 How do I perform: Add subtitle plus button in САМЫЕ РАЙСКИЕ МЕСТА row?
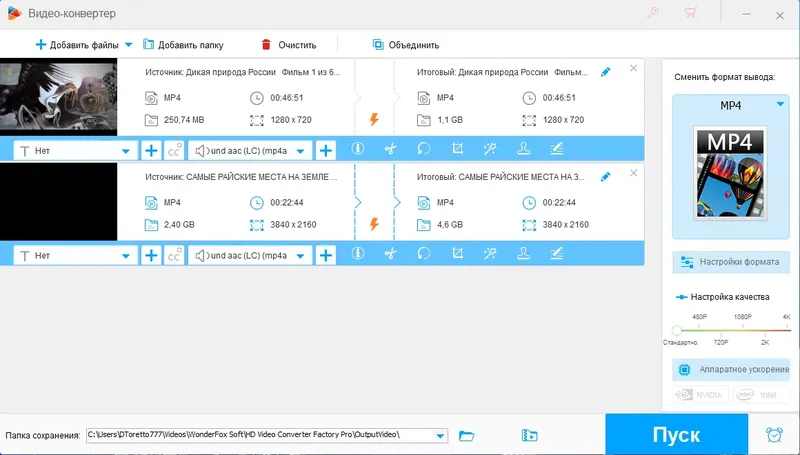tap(151, 256)
